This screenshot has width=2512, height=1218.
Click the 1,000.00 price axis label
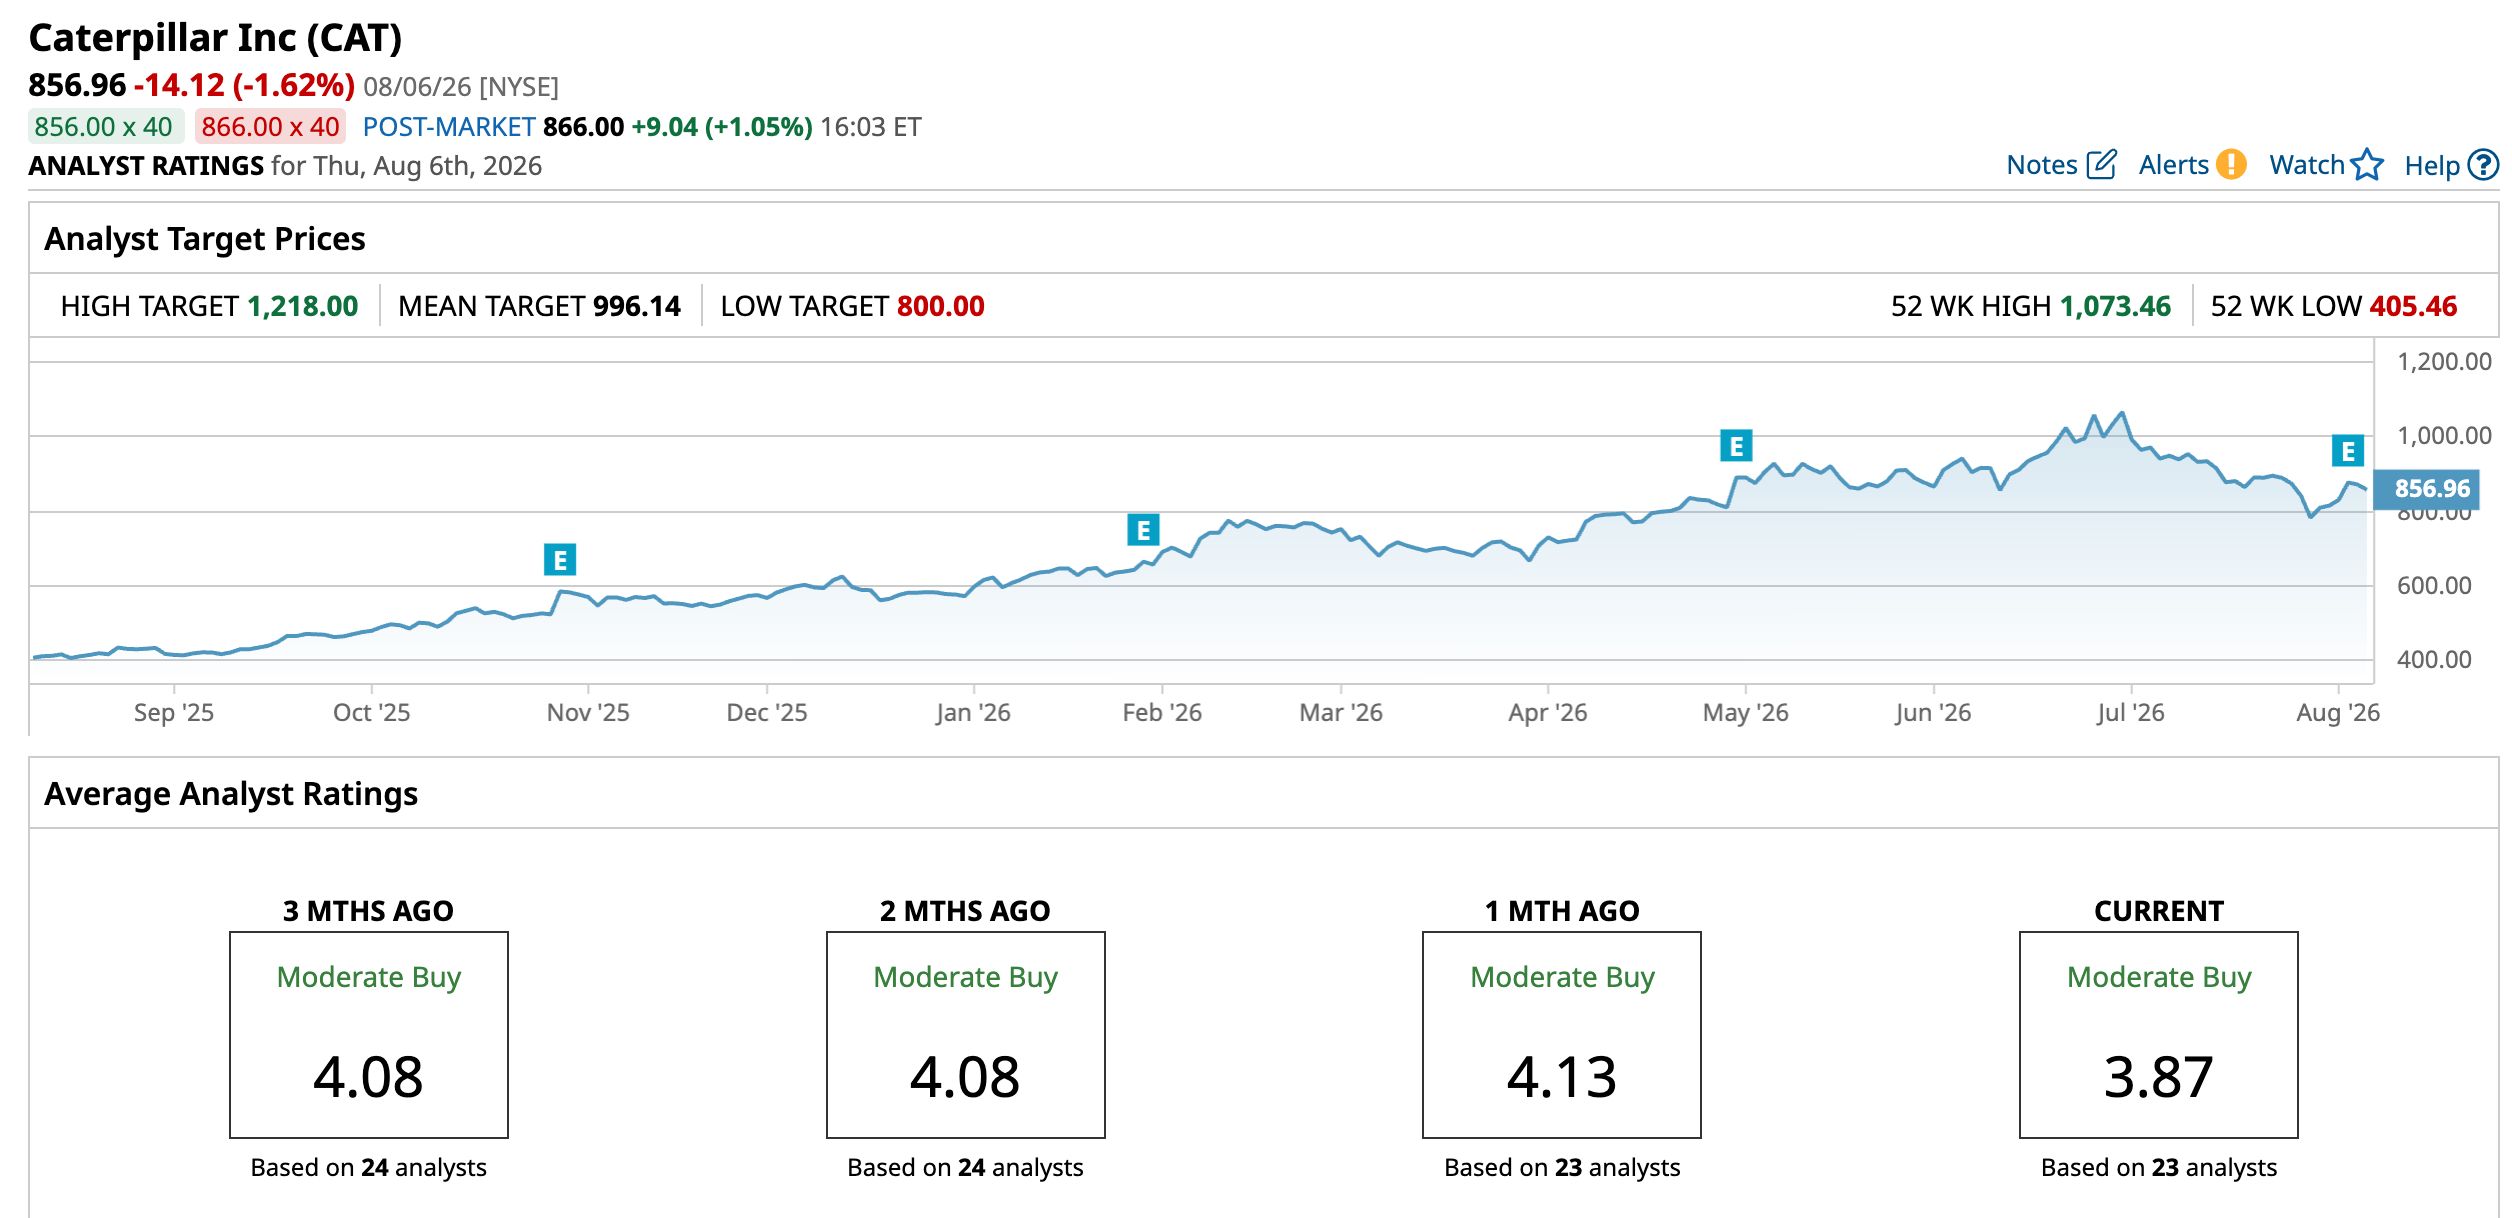2444,436
